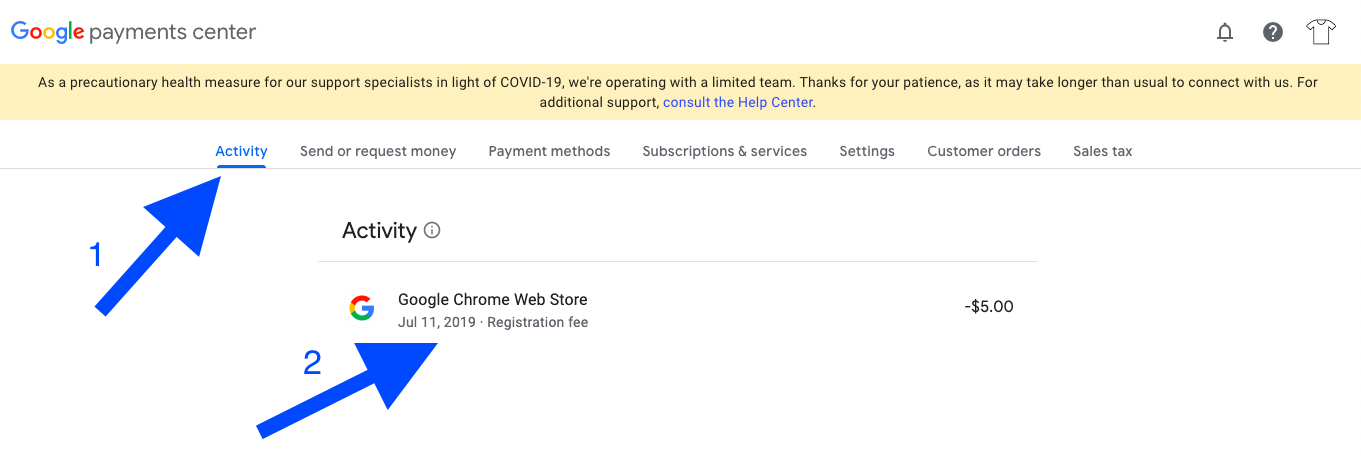Open the Google Chrome Web Store transaction

click(493, 300)
